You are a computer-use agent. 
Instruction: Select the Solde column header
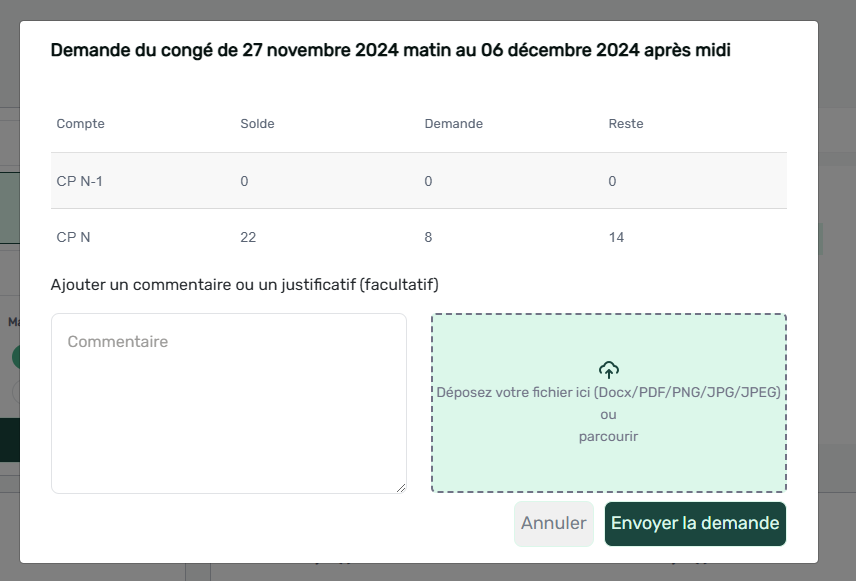point(257,124)
